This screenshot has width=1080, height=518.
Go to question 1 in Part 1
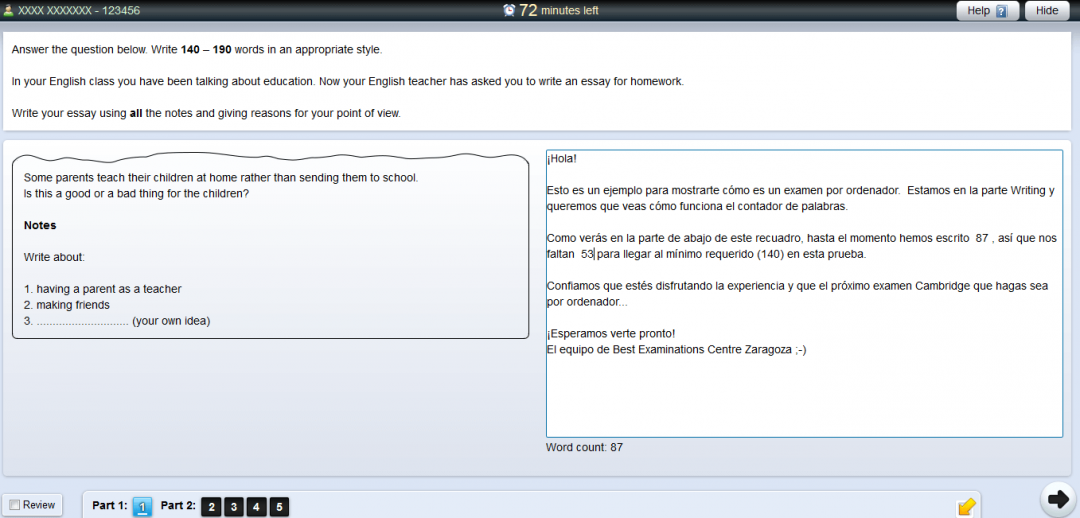pyautogui.click(x=142, y=507)
